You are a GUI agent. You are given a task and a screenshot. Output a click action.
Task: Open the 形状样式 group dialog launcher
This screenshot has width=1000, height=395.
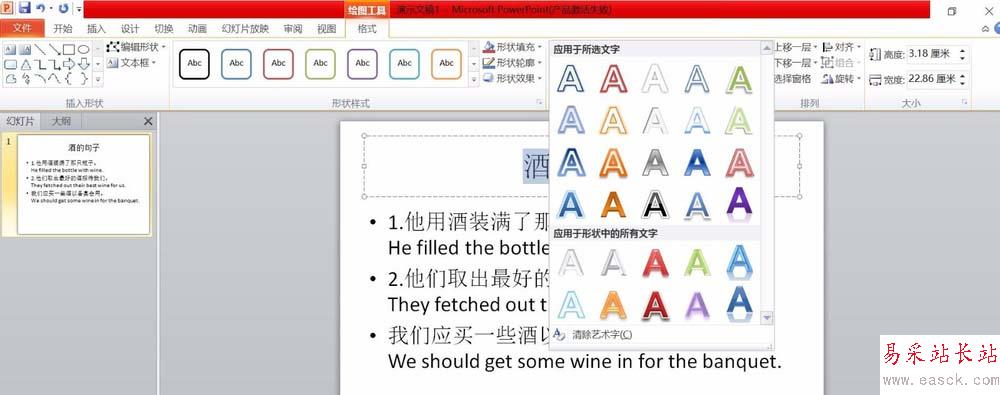click(x=540, y=102)
